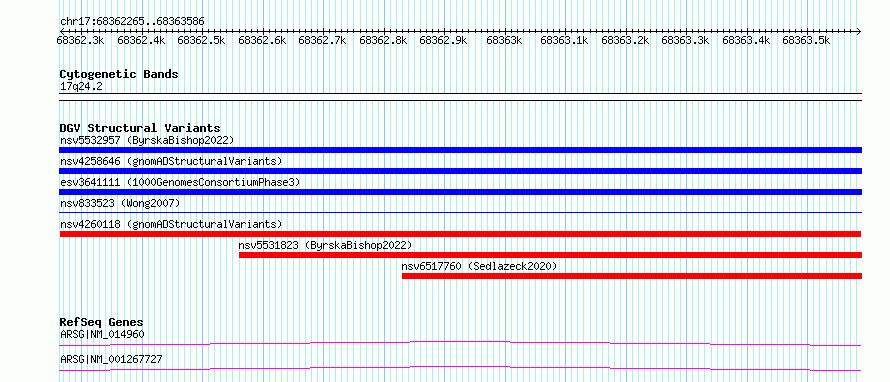The height and width of the screenshot is (382, 890).
Task: Open variant label nsv5531823 (ByrskaBishop2022)
Action: pos(325,245)
